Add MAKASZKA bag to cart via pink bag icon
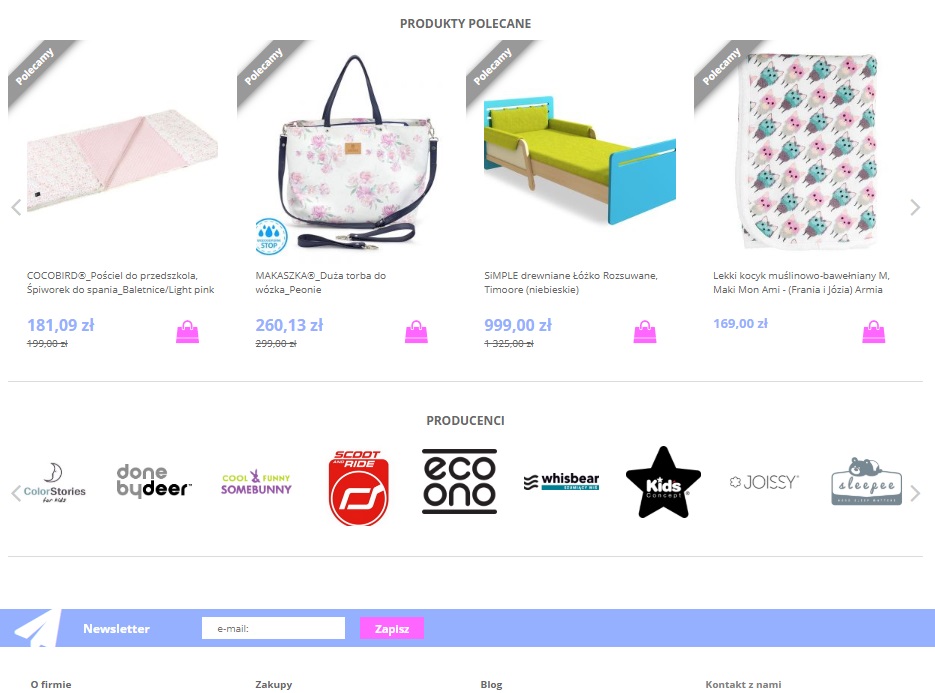Screen dimensions: 935x693 click(x=416, y=332)
